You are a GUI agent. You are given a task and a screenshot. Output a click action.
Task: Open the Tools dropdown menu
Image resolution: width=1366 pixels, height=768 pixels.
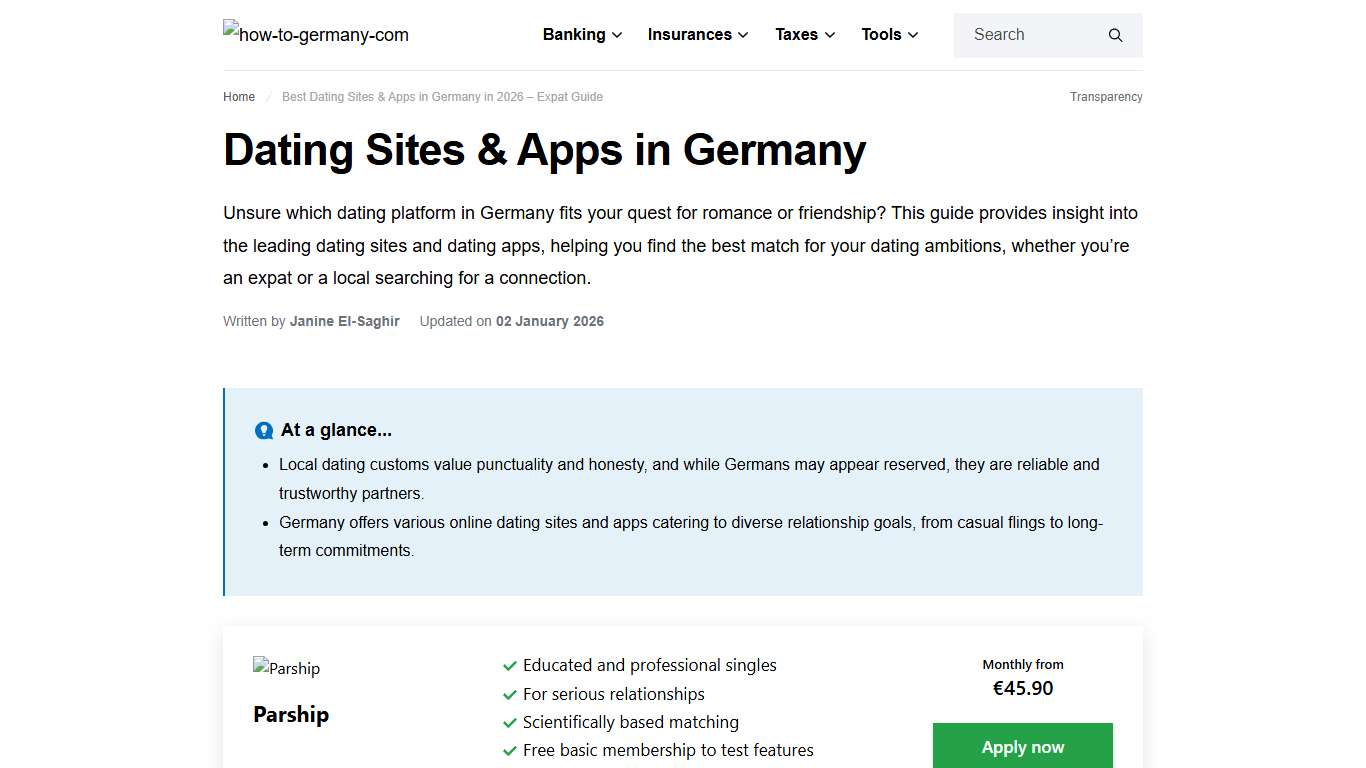(913, 35)
